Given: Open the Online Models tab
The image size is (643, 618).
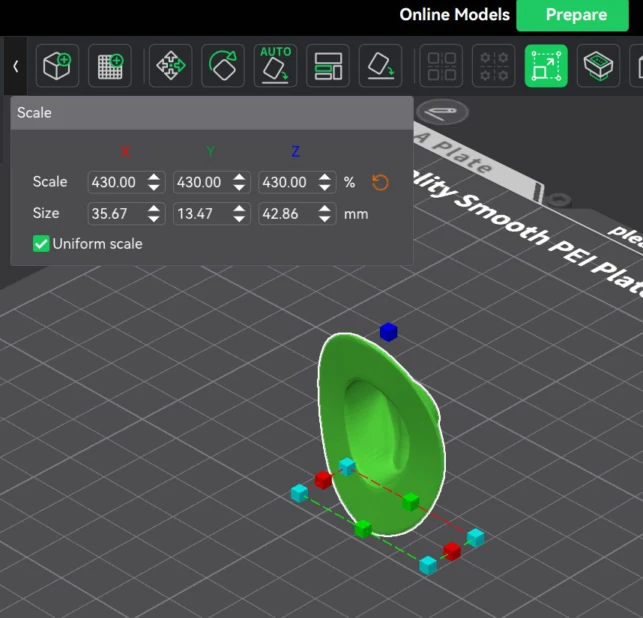Looking at the screenshot, I should 454,15.
